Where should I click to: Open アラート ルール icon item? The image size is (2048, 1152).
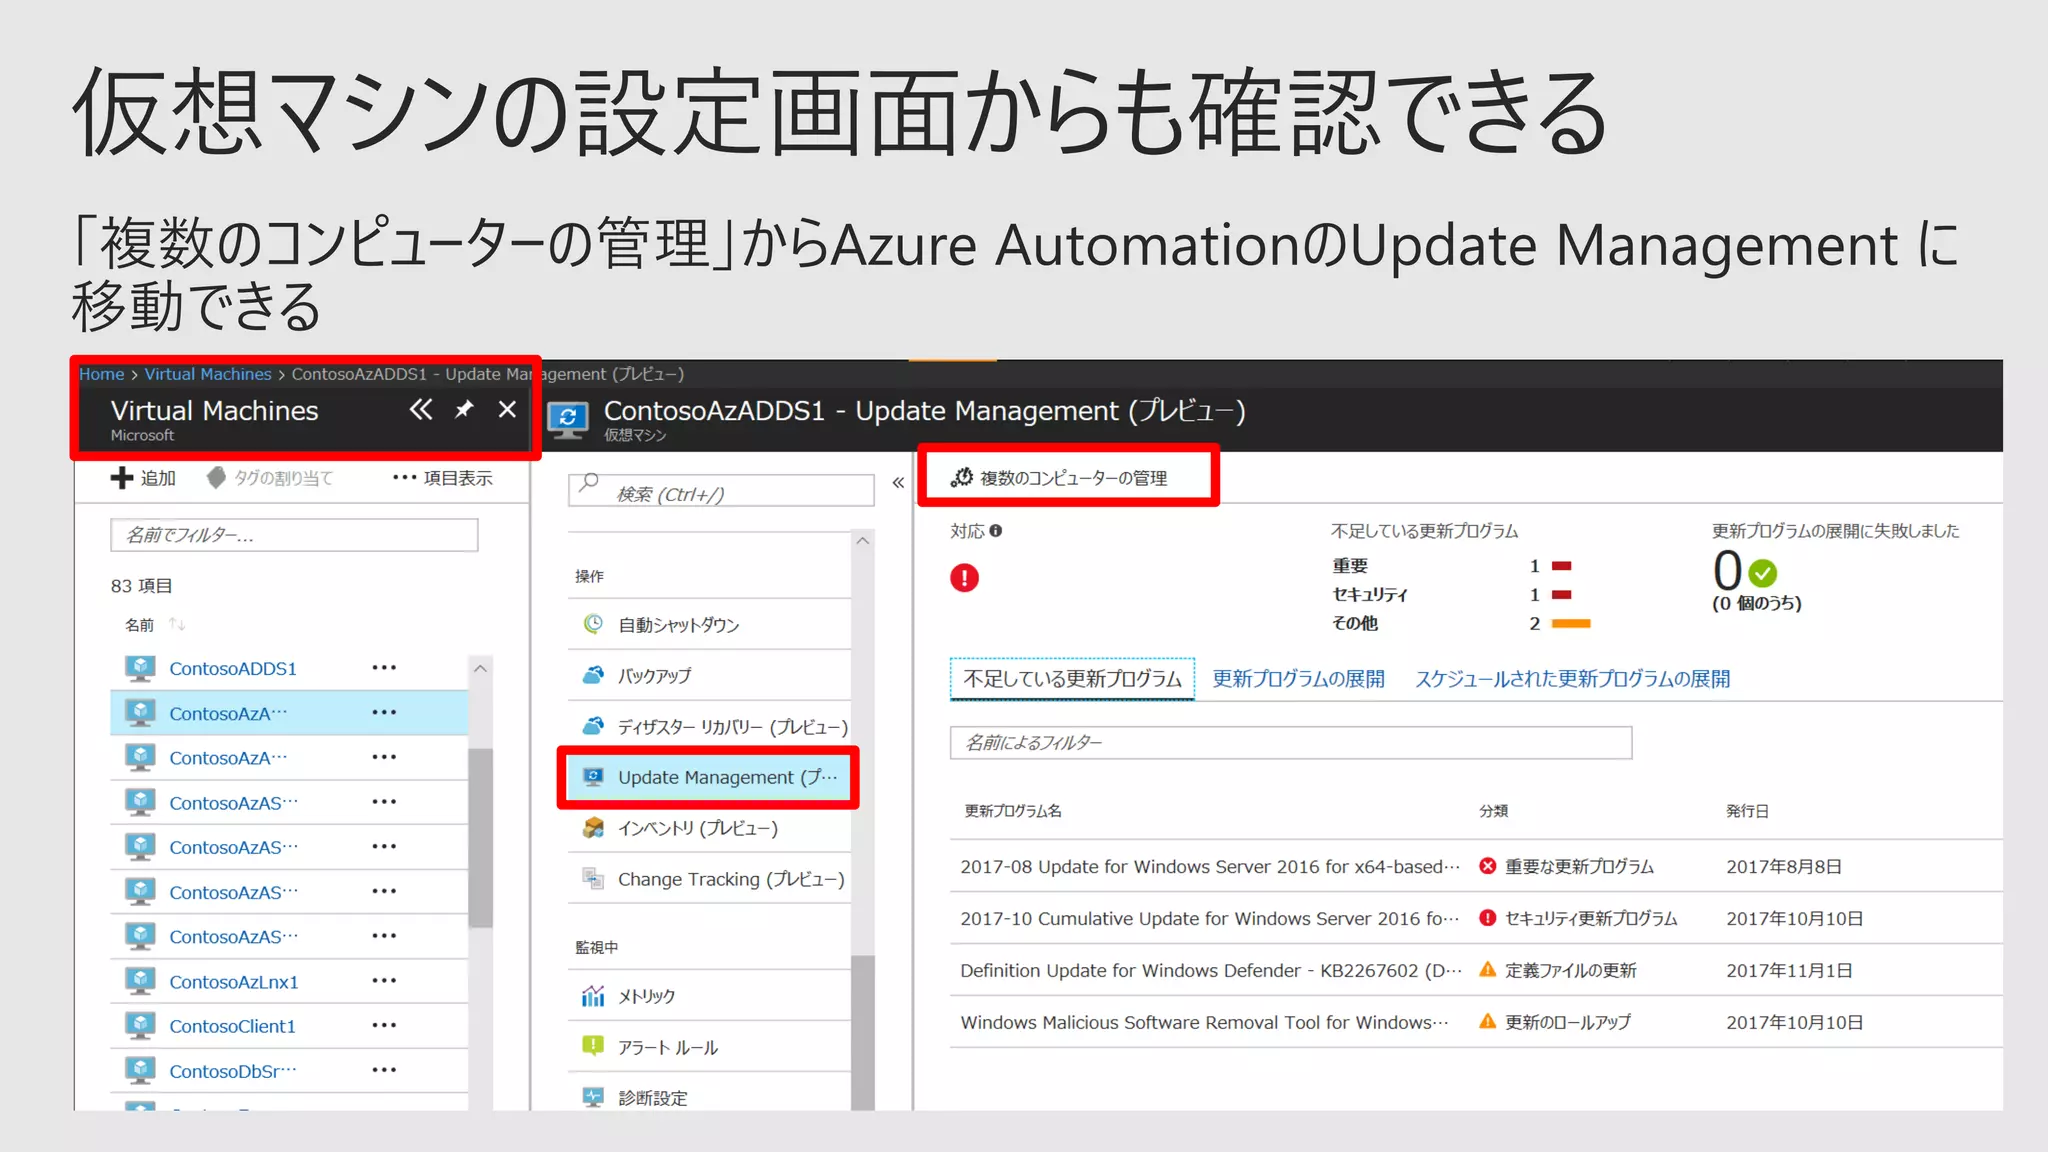tap(593, 1046)
